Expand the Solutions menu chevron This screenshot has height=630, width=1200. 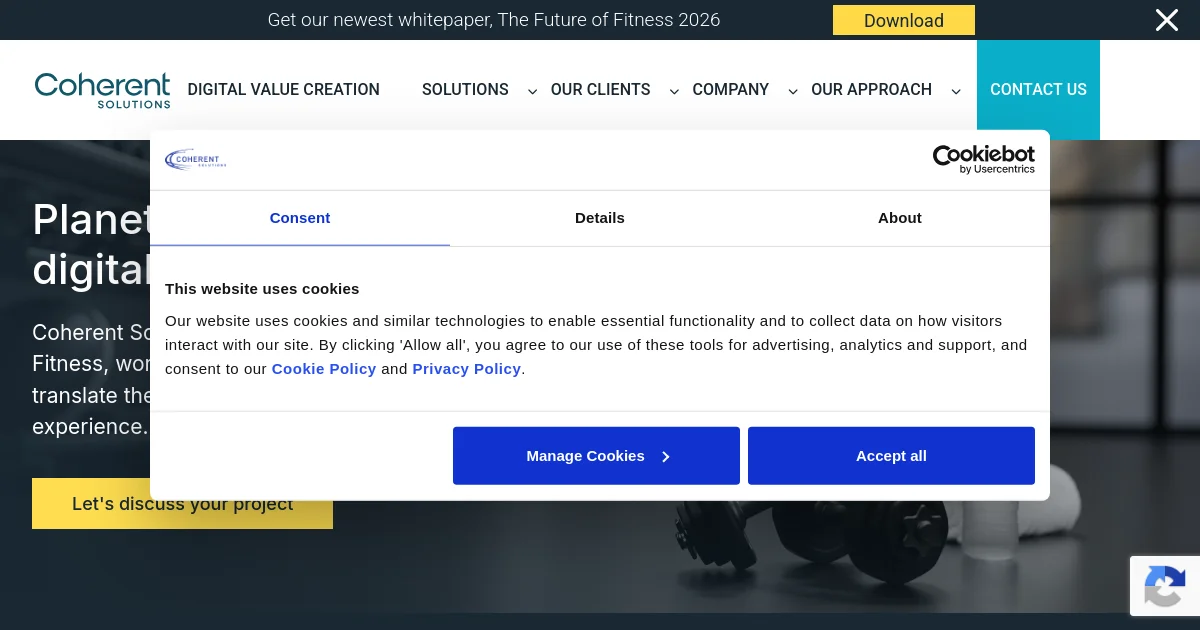[532, 91]
